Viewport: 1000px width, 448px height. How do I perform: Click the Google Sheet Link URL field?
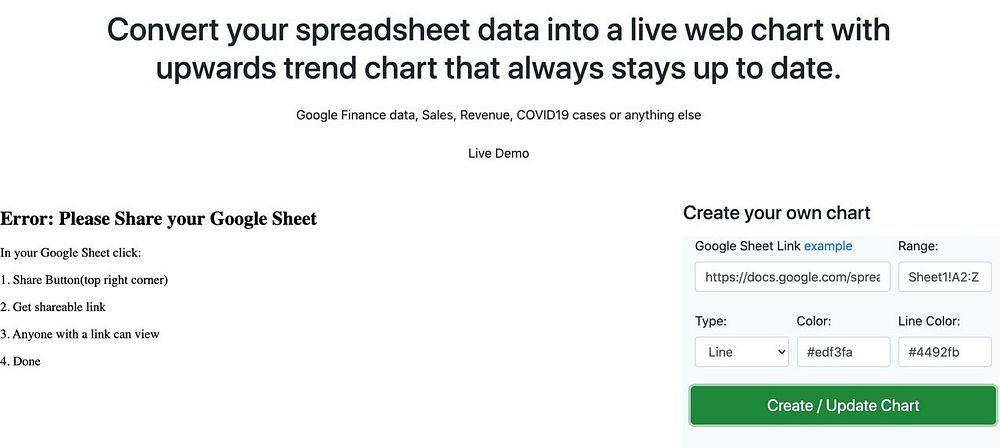click(x=792, y=276)
